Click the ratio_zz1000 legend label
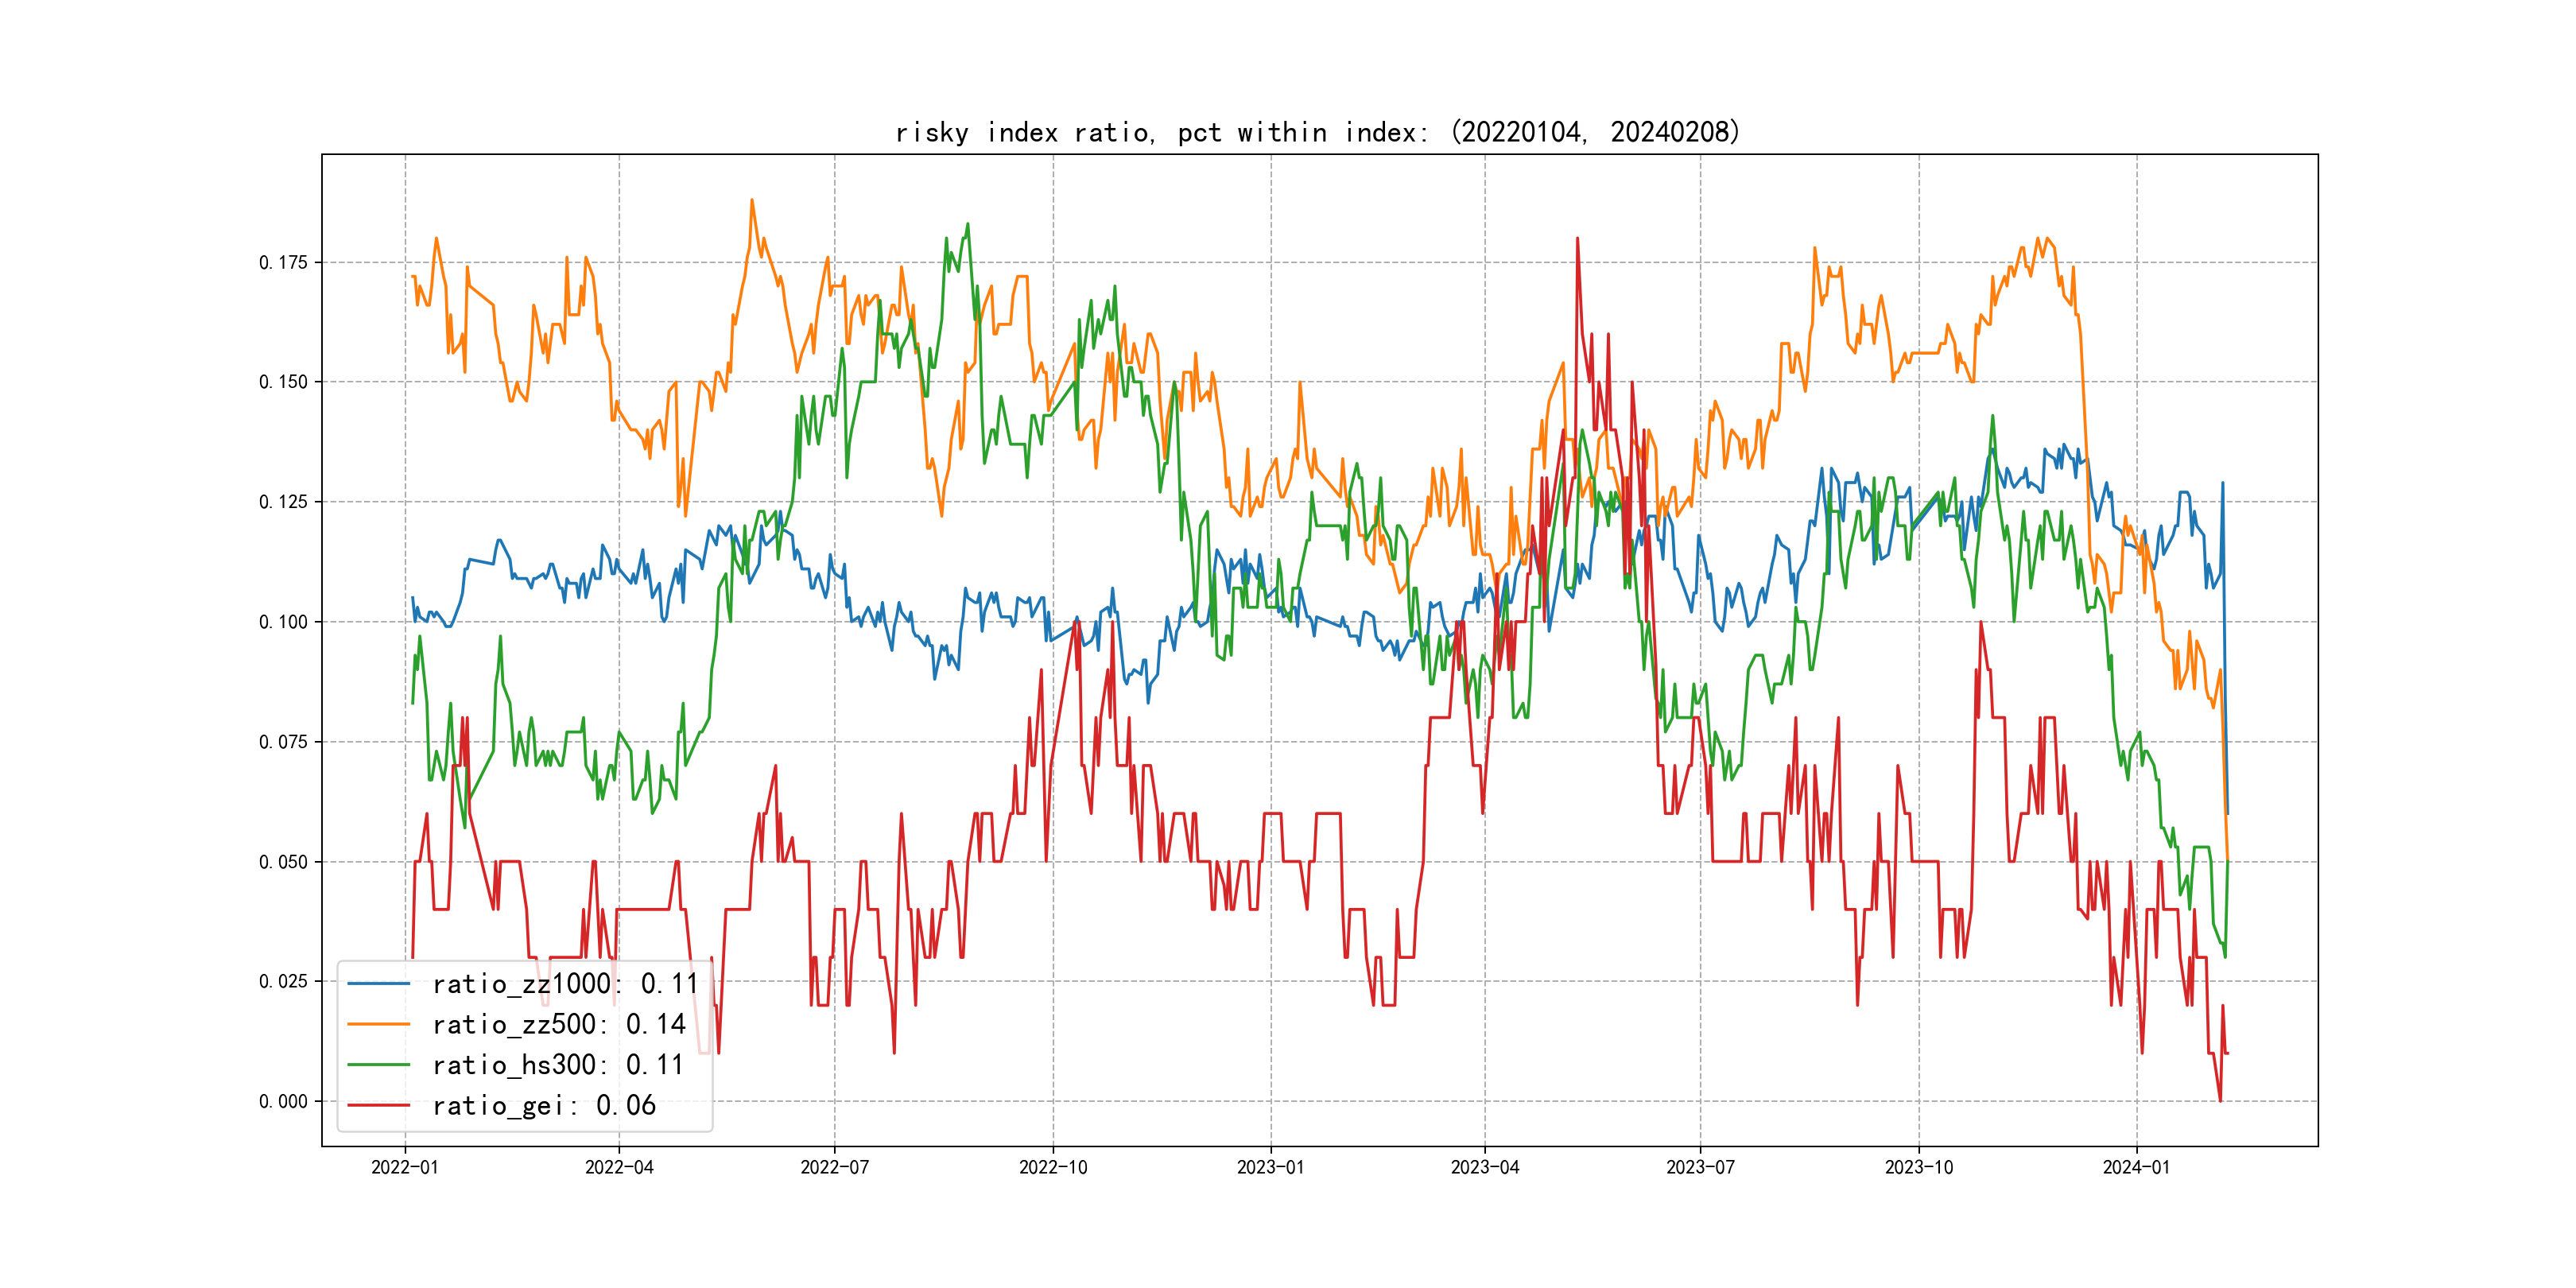Screen dimensions: 2576x1288 click(x=565, y=984)
